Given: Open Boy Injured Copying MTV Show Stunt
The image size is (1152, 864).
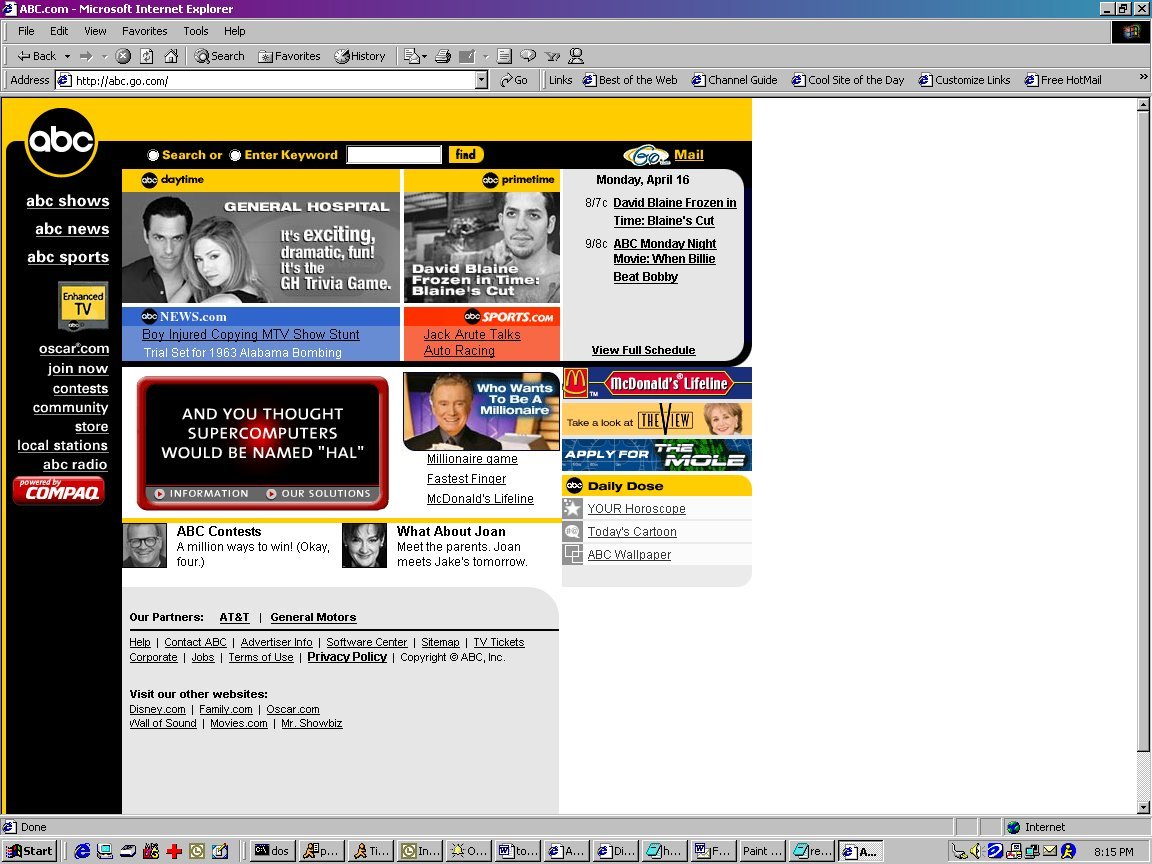Looking at the screenshot, I should 251,334.
